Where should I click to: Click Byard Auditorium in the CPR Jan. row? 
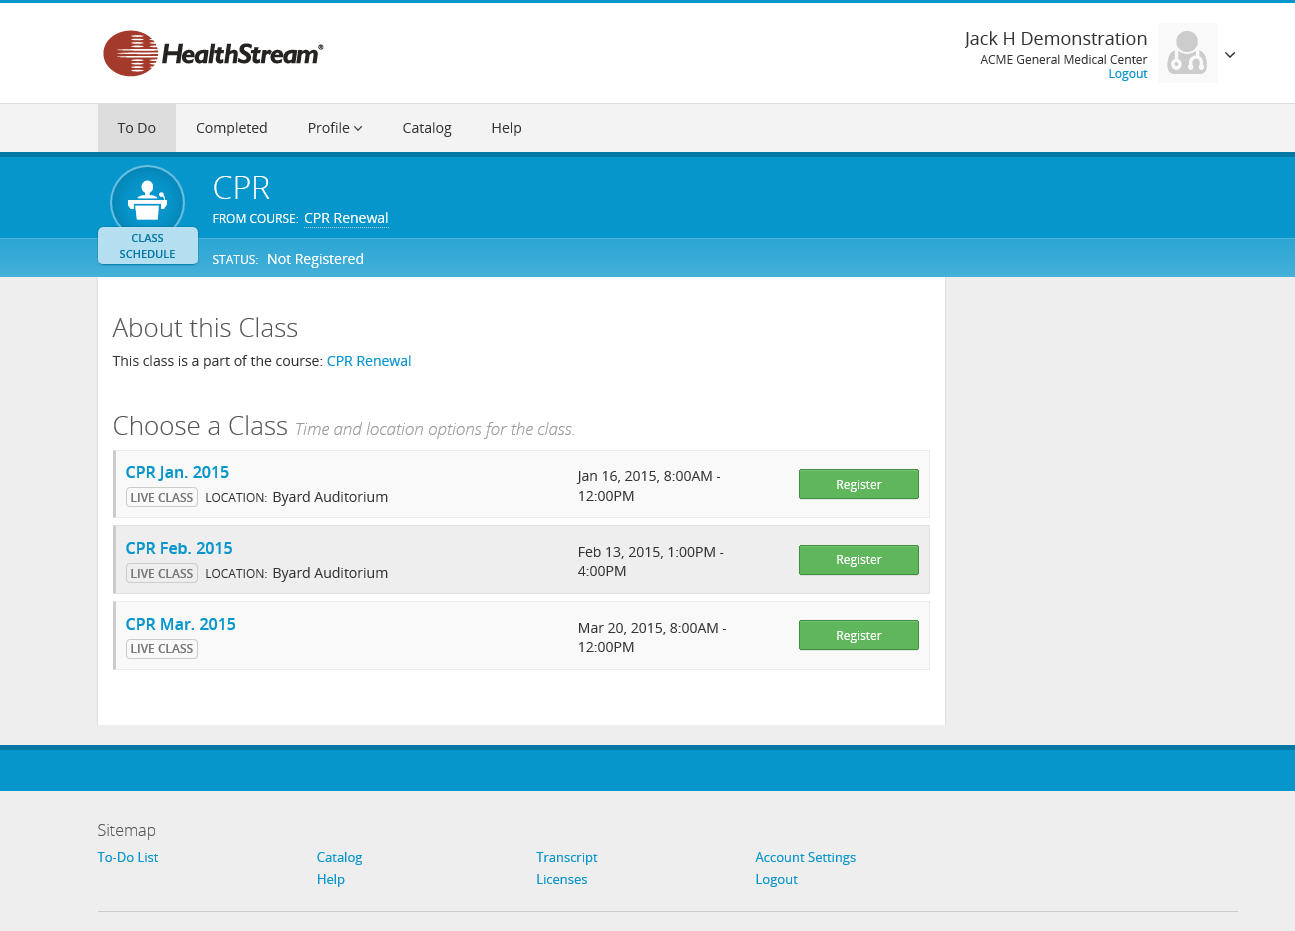coord(330,497)
